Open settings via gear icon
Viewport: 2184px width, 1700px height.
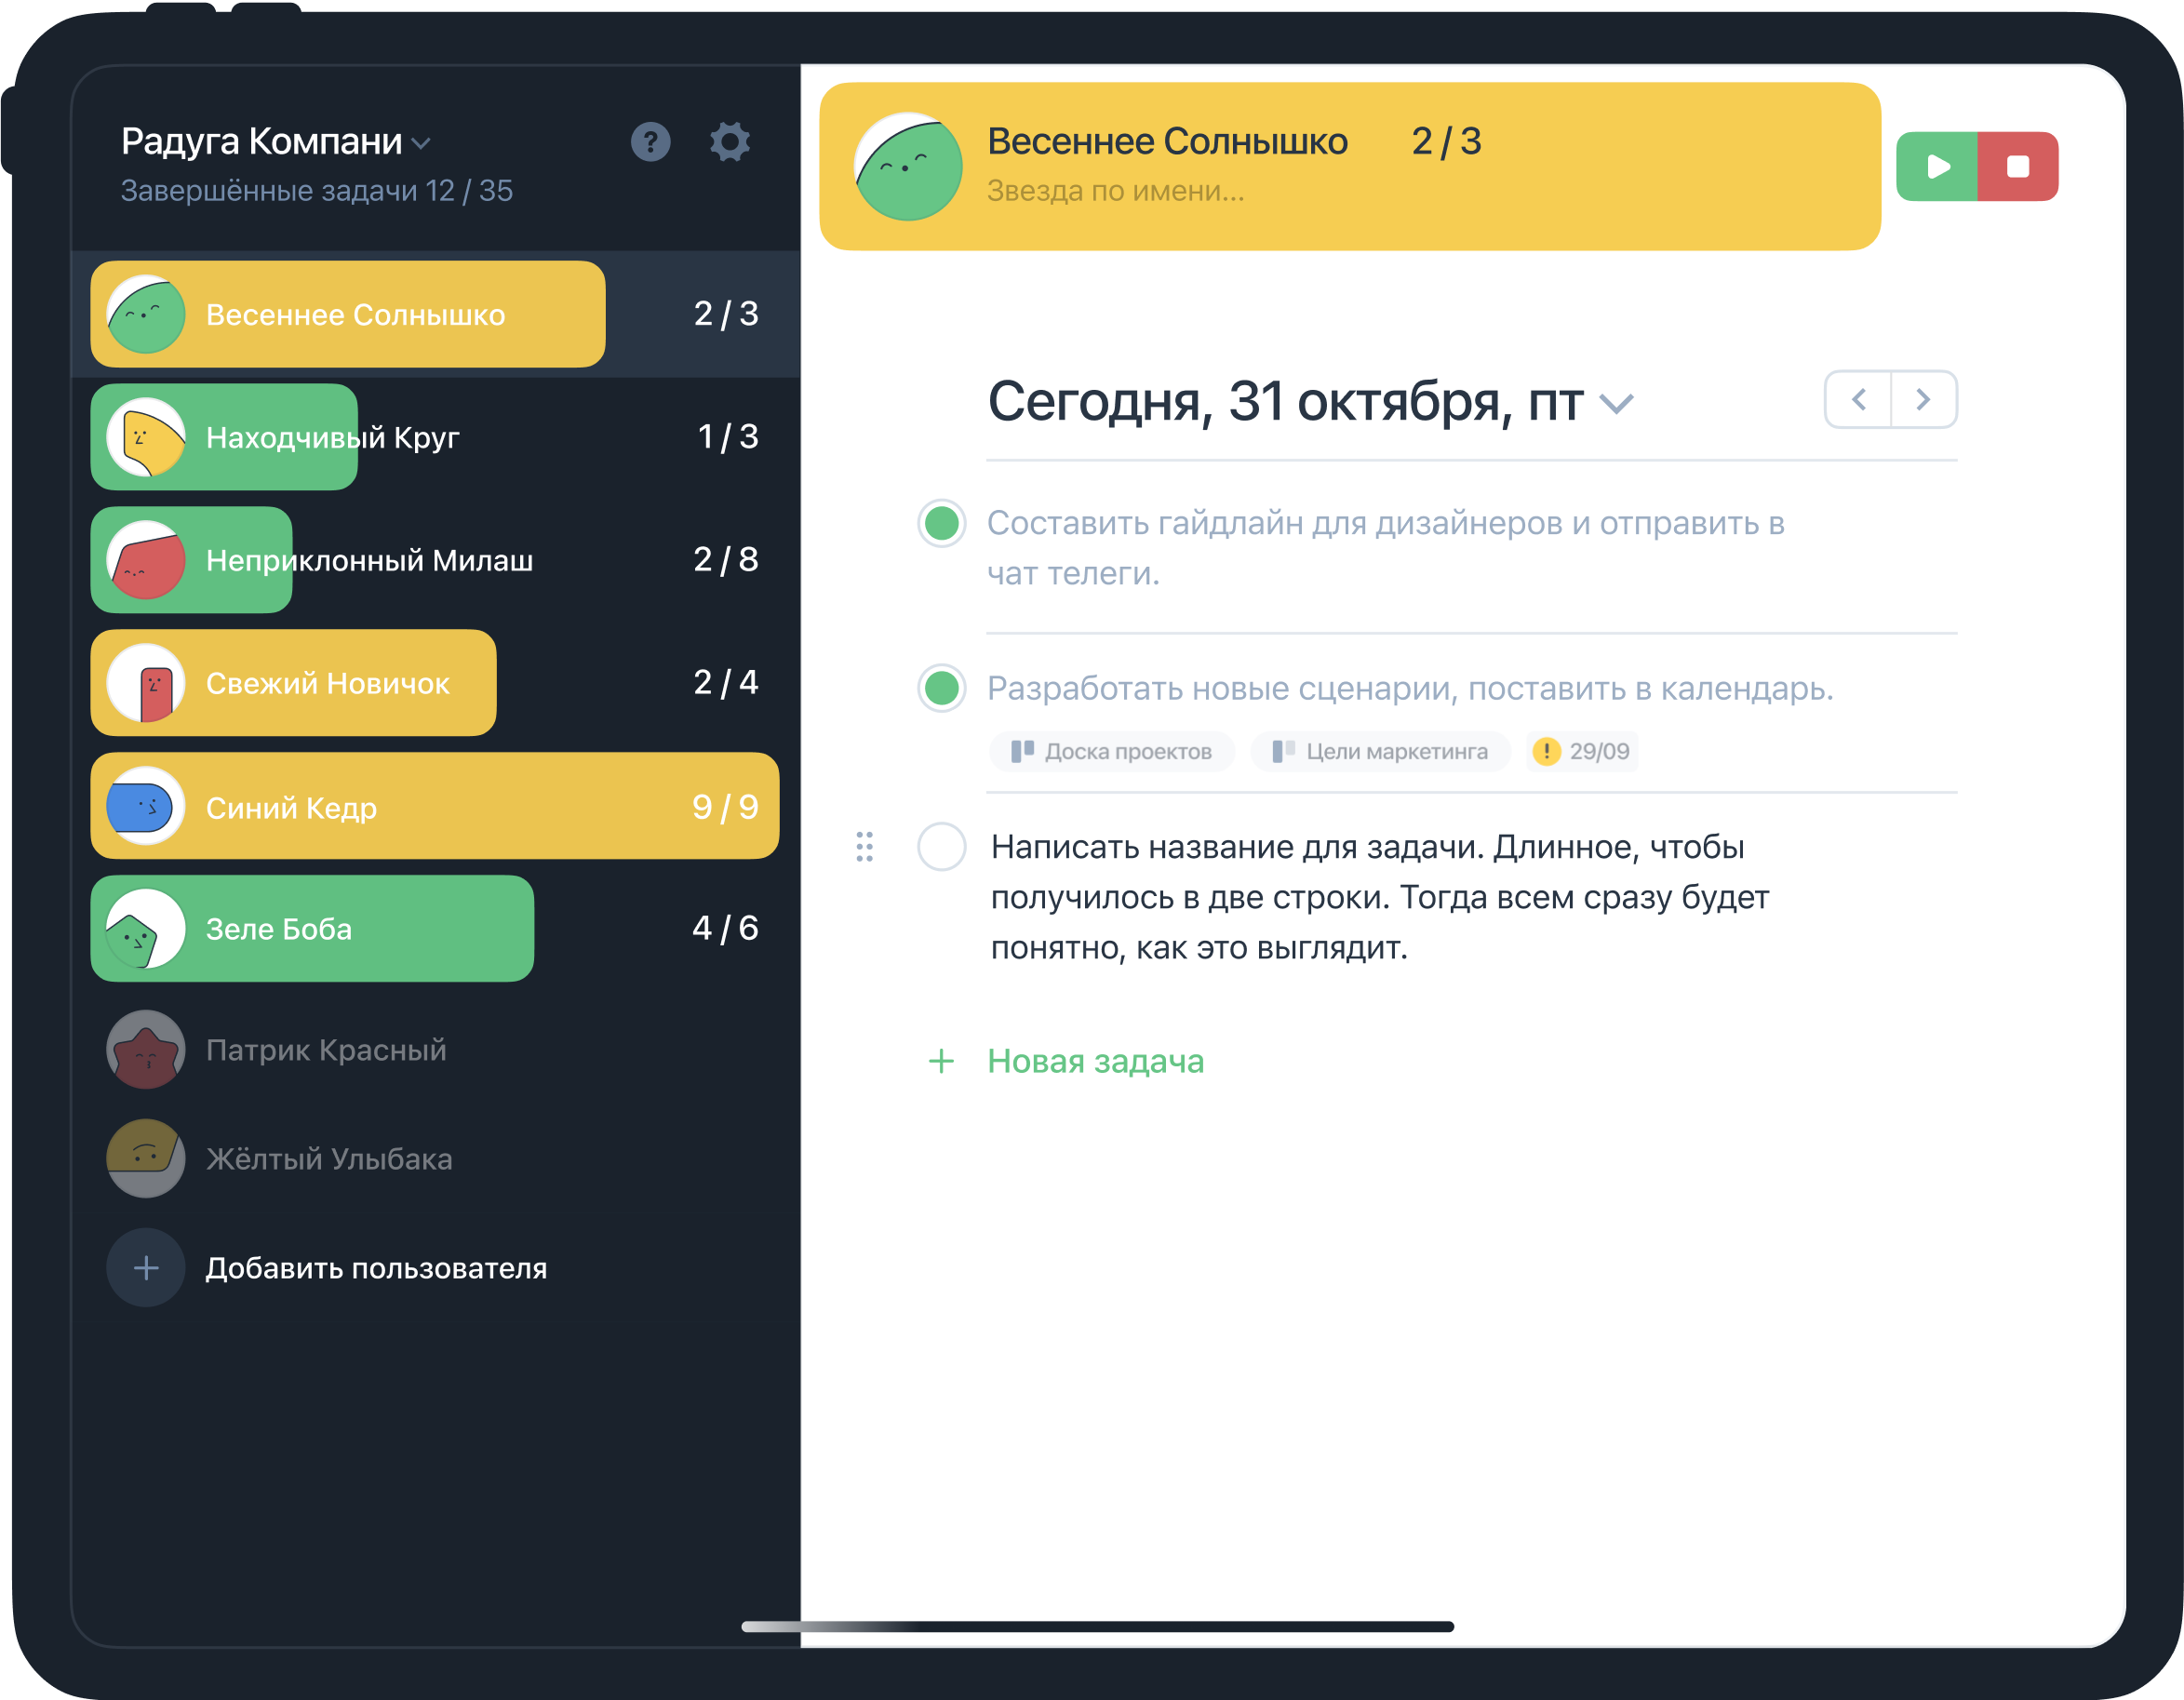pos(730,142)
